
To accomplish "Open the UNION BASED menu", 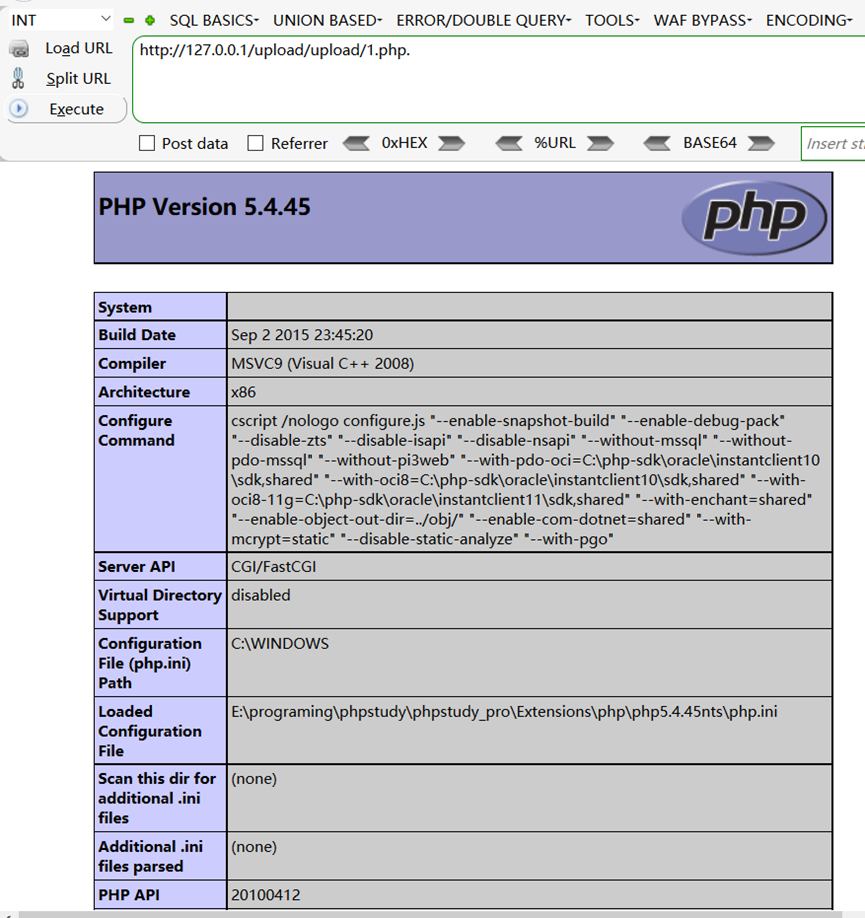I will (x=327, y=20).
